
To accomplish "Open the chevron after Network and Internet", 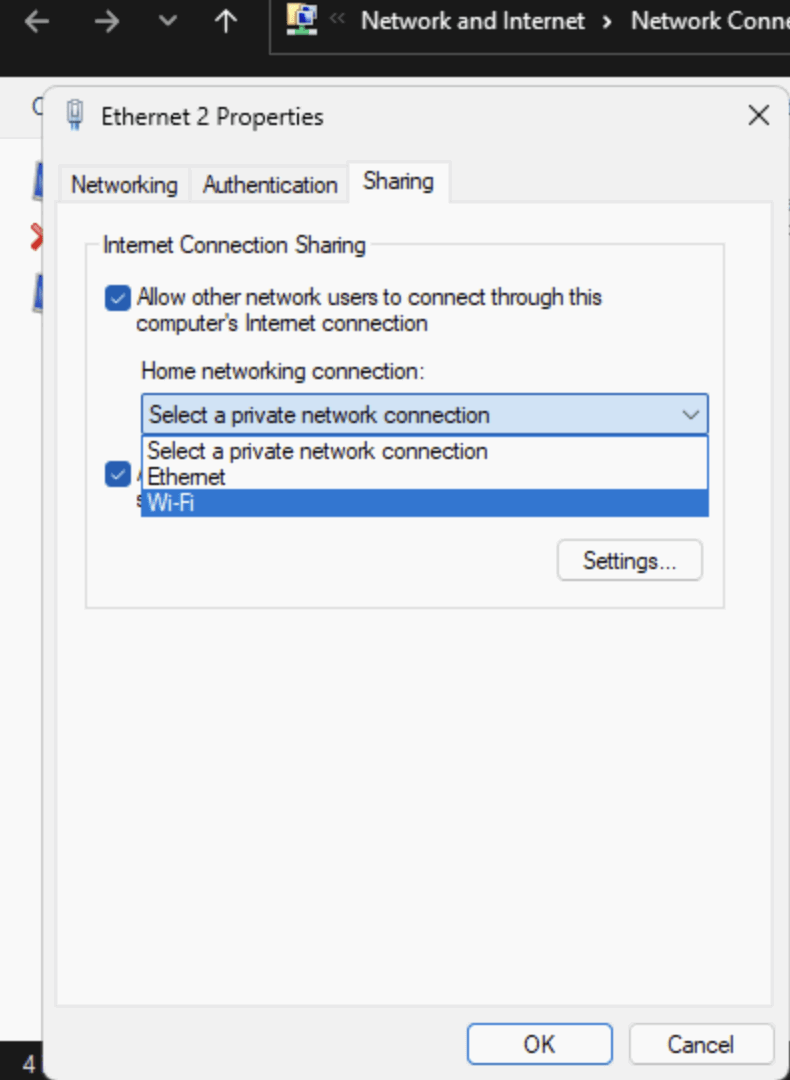I will coord(607,22).
